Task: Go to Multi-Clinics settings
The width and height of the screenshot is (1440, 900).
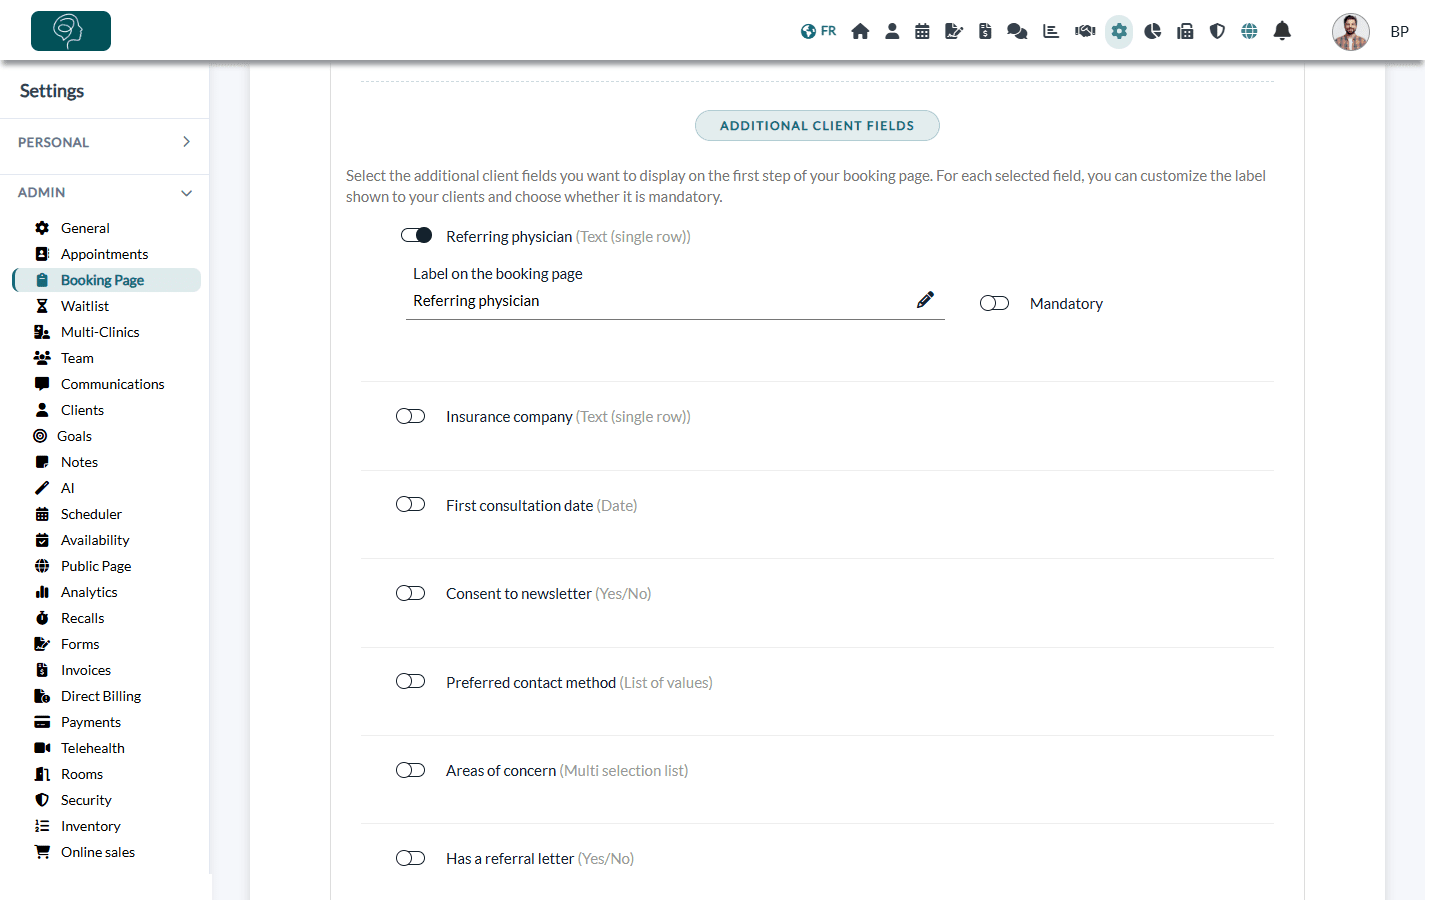Action: 100,332
